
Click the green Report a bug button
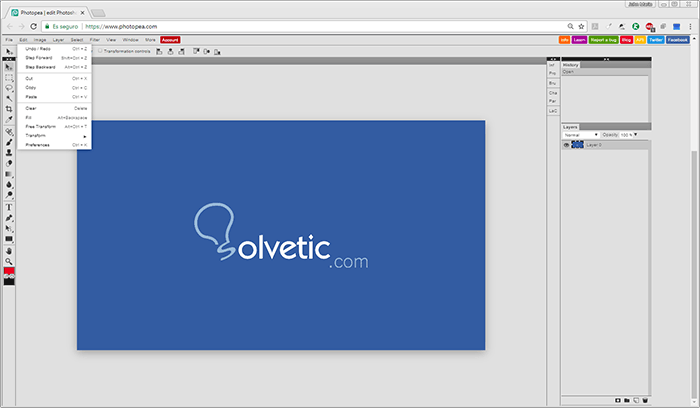(x=604, y=40)
